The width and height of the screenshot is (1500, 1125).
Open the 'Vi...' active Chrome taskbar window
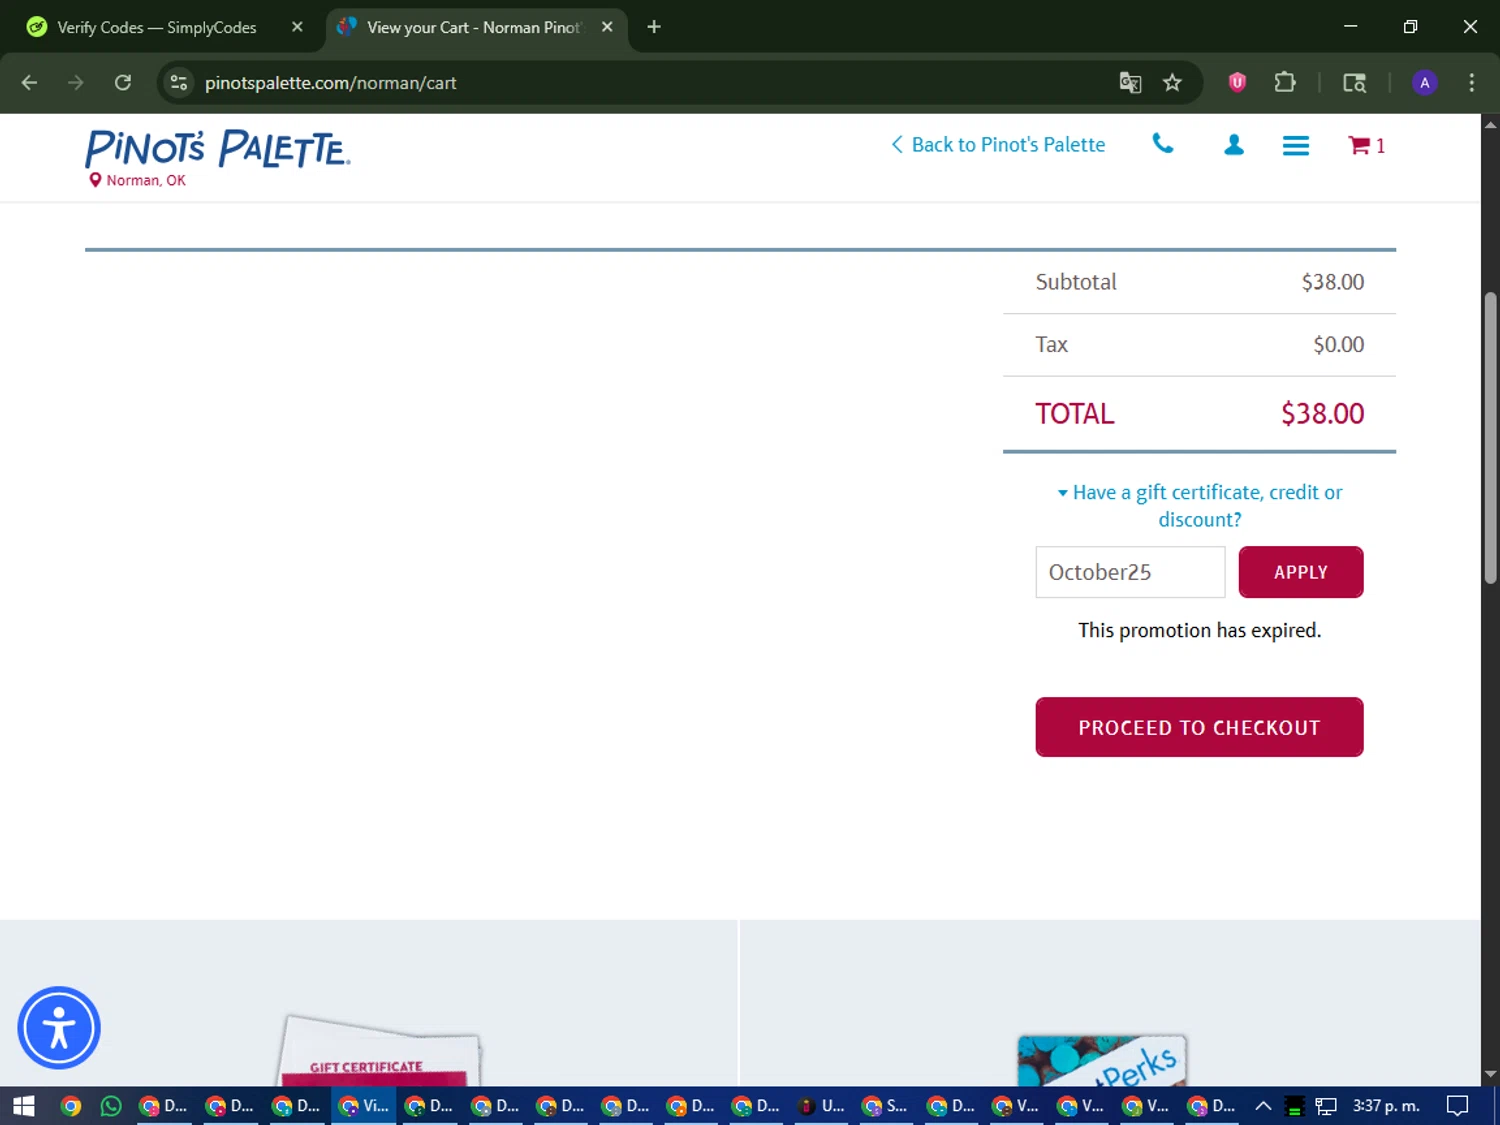(364, 1106)
